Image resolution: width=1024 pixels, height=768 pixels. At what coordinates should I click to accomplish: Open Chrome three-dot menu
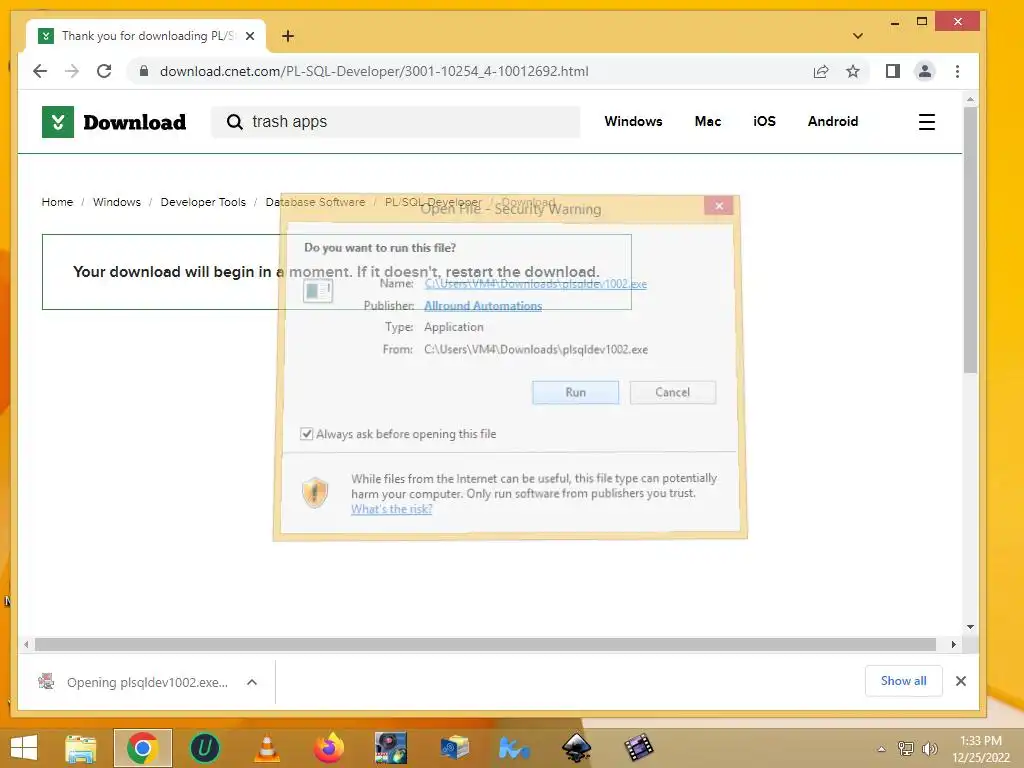click(x=957, y=71)
